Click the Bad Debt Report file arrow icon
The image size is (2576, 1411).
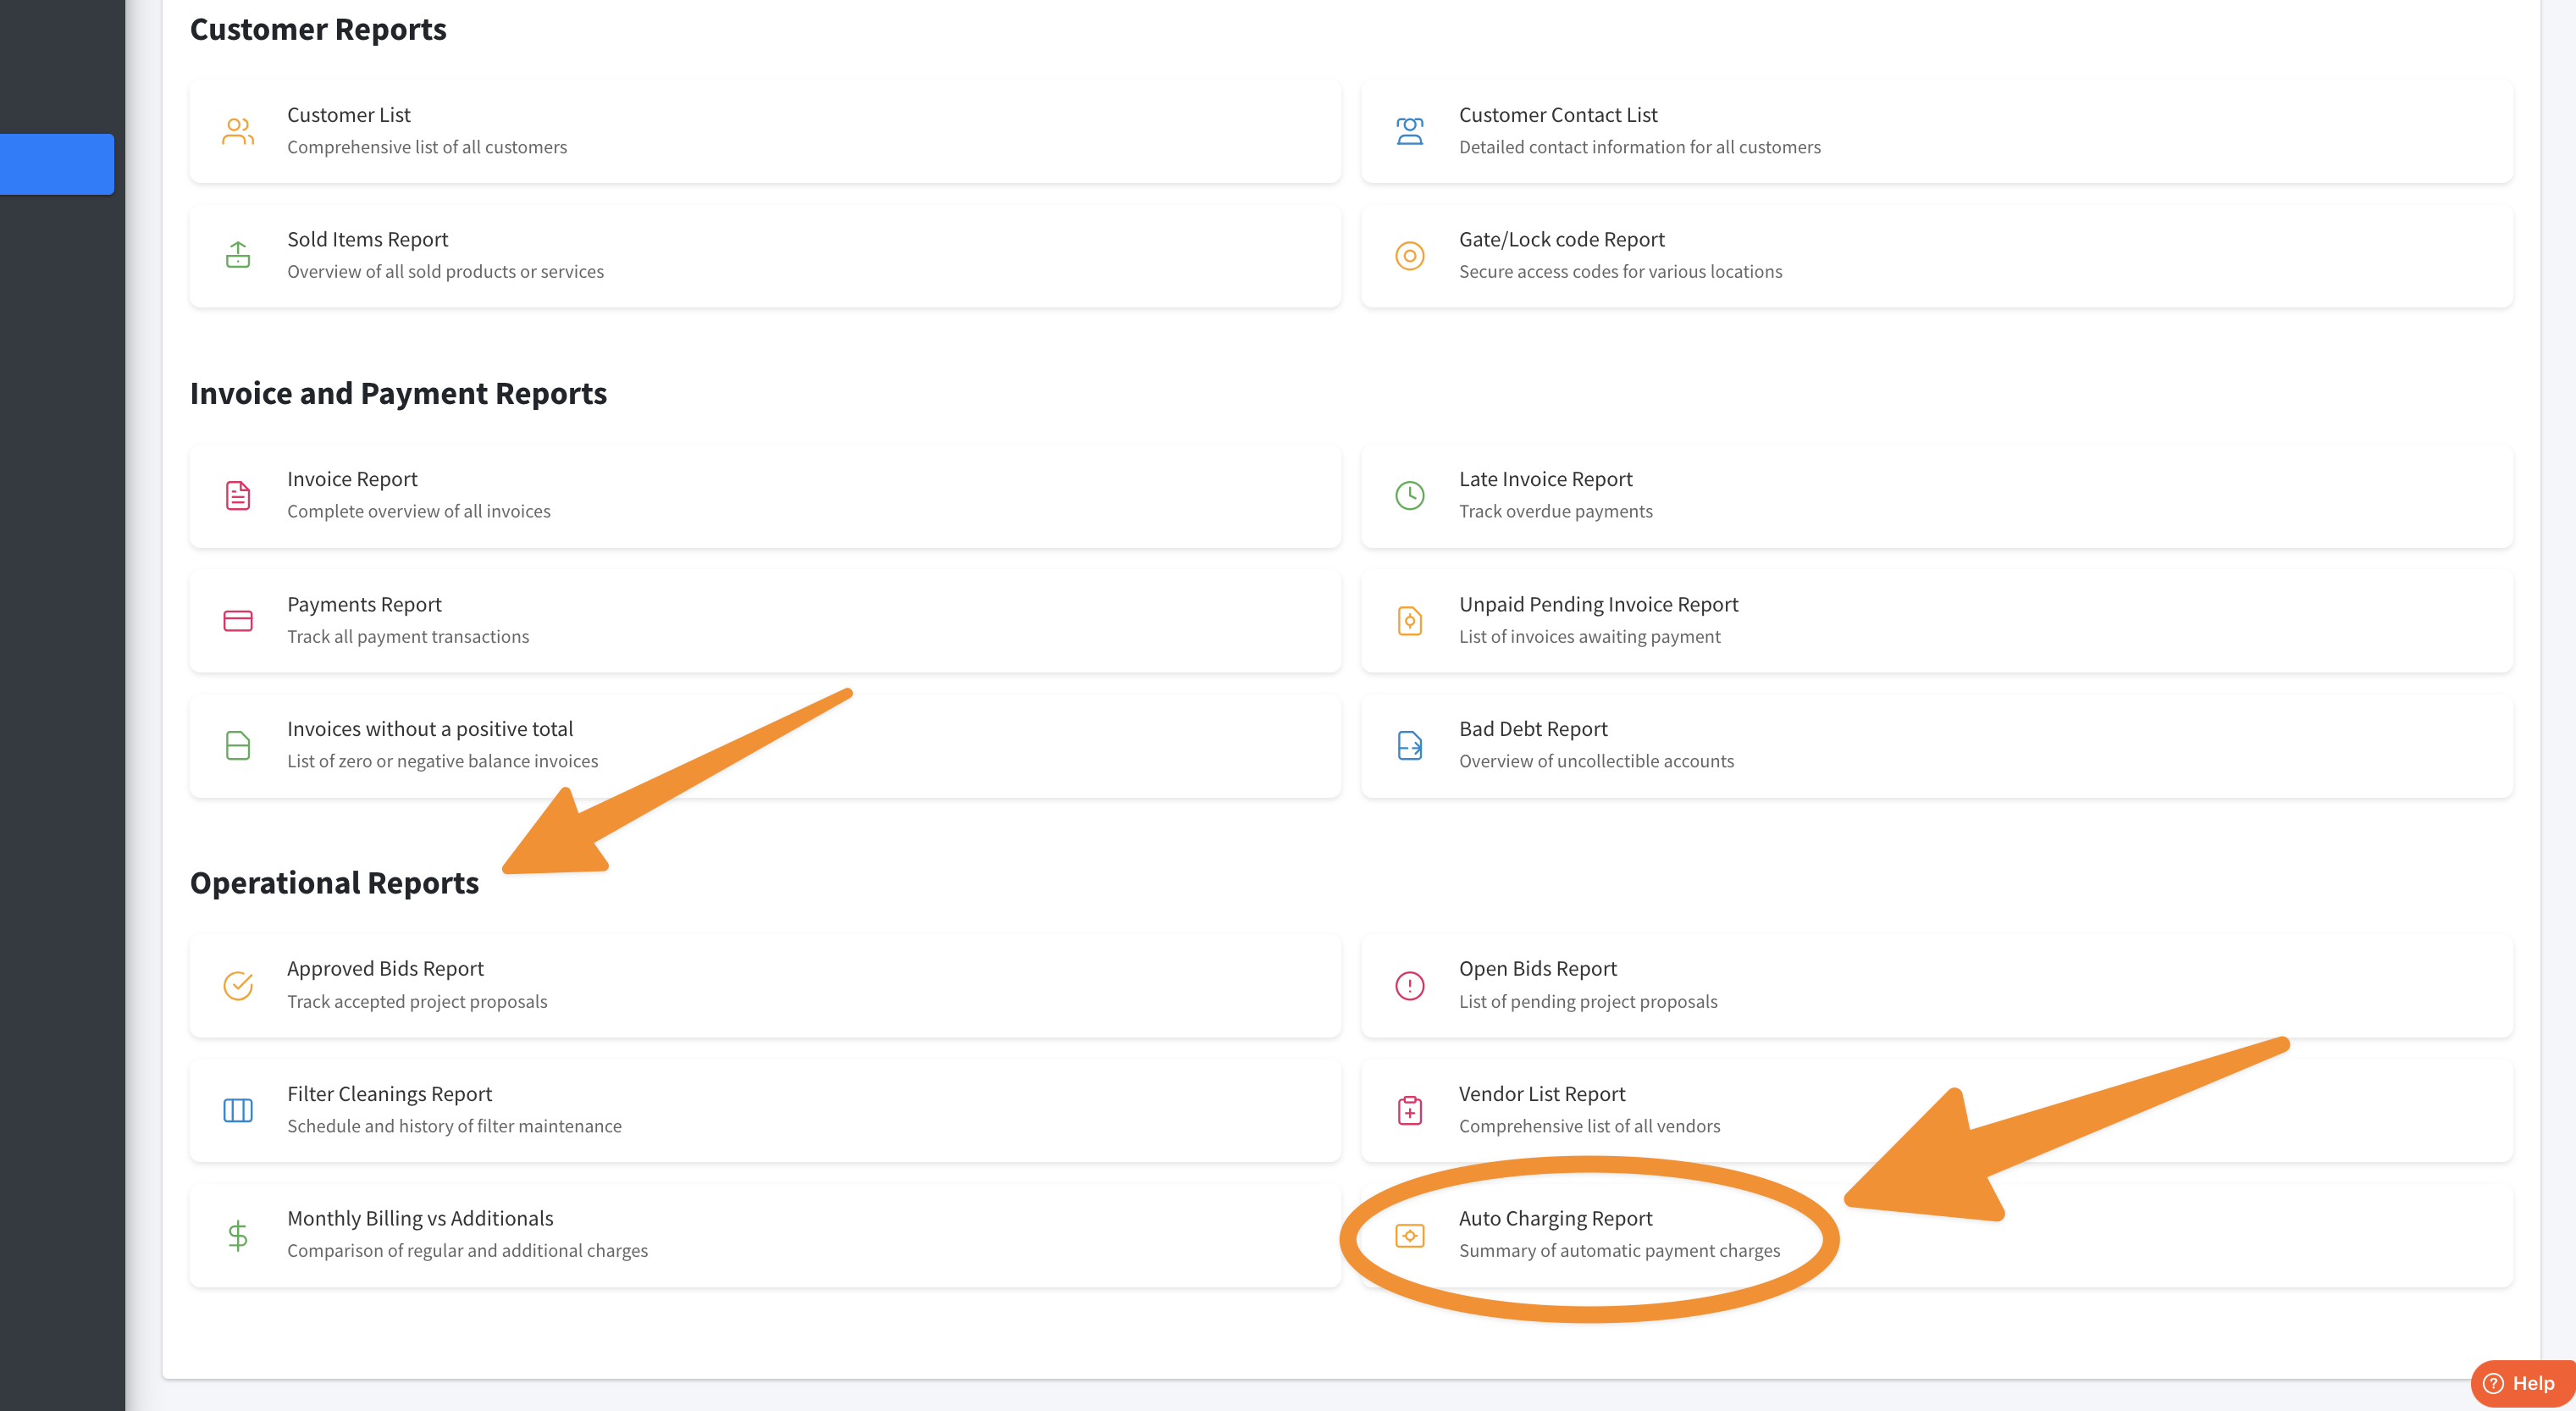tap(1409, 745)
